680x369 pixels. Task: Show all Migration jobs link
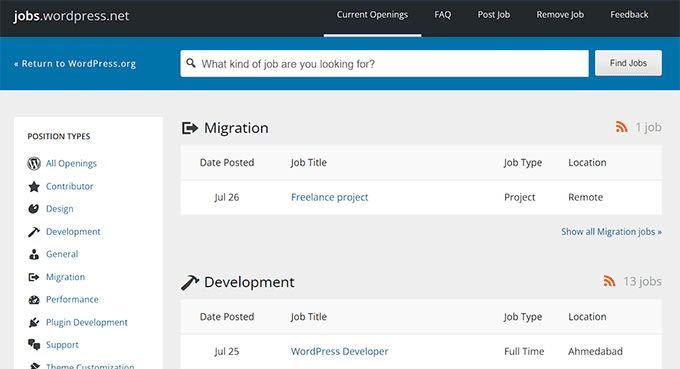pyautogui.click(x=611, y=232)
